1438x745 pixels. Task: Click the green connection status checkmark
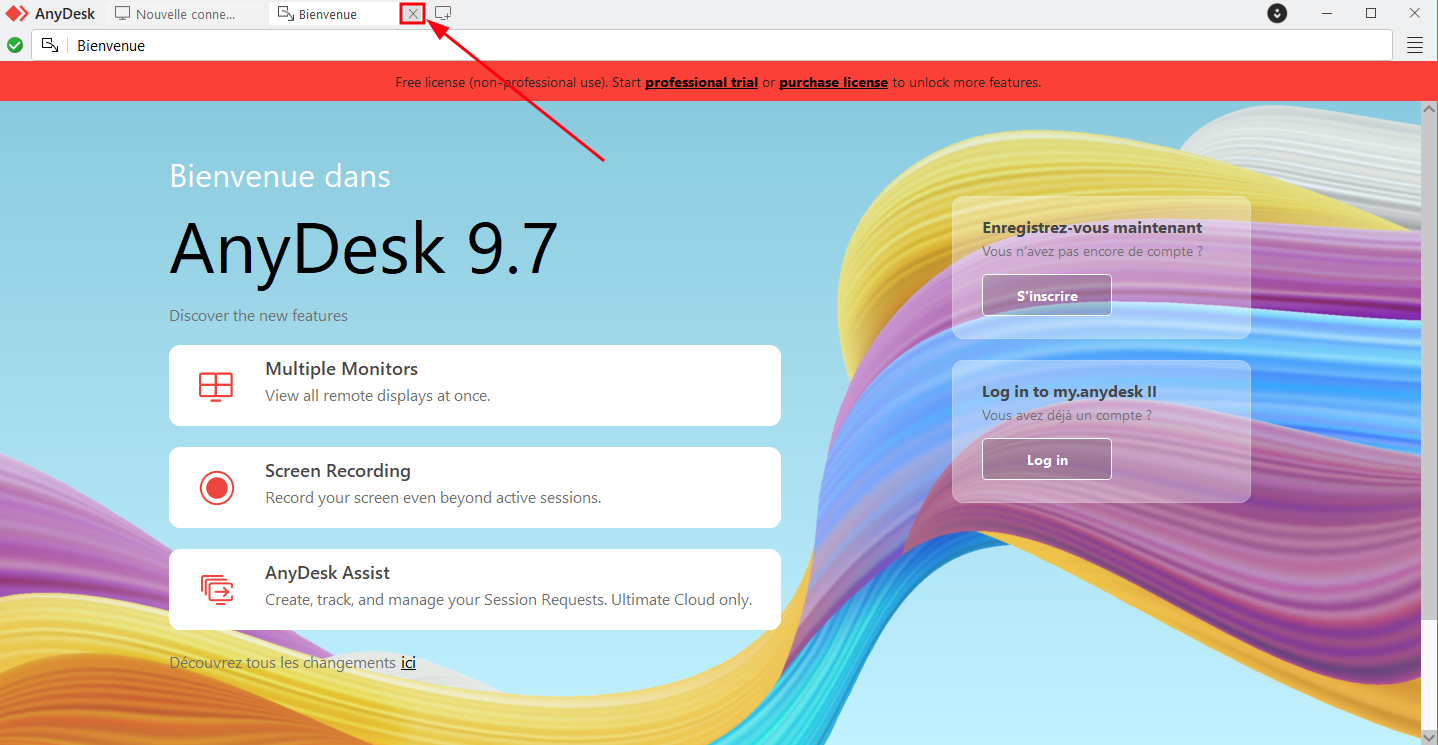(x=15, y=45)
